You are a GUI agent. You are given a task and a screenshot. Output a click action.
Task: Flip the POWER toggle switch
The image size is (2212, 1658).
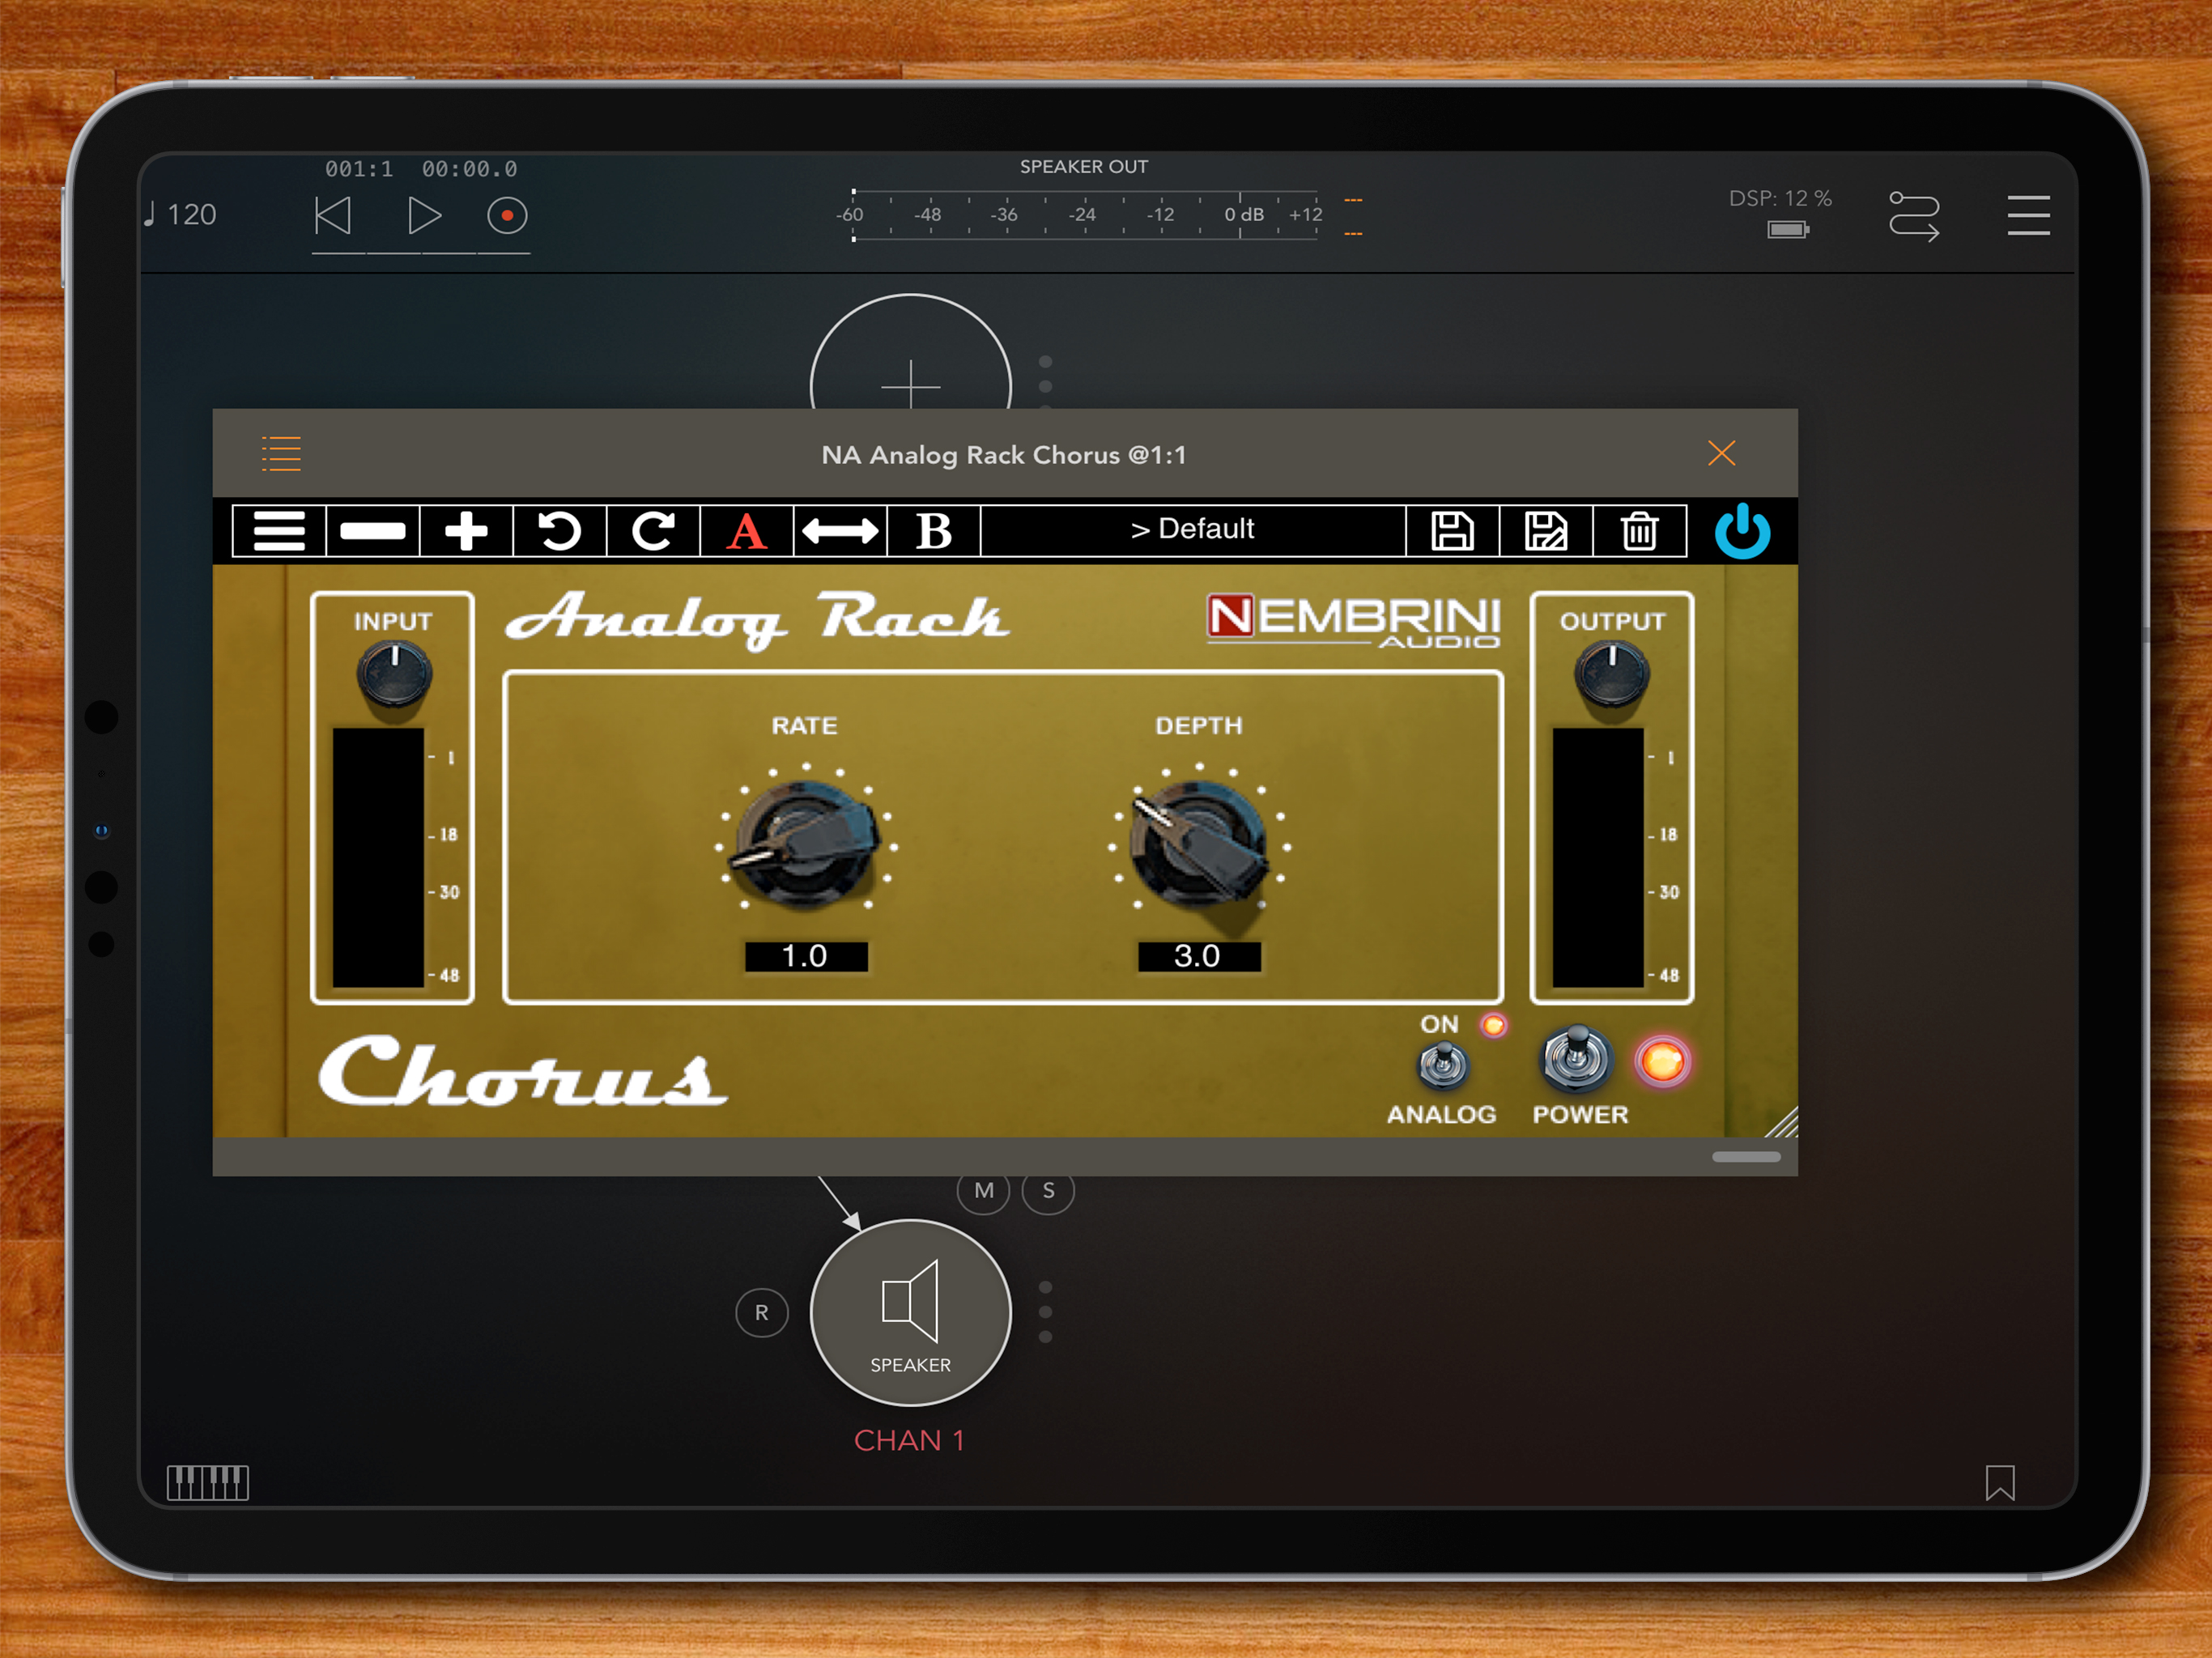coord(1576,1057)
